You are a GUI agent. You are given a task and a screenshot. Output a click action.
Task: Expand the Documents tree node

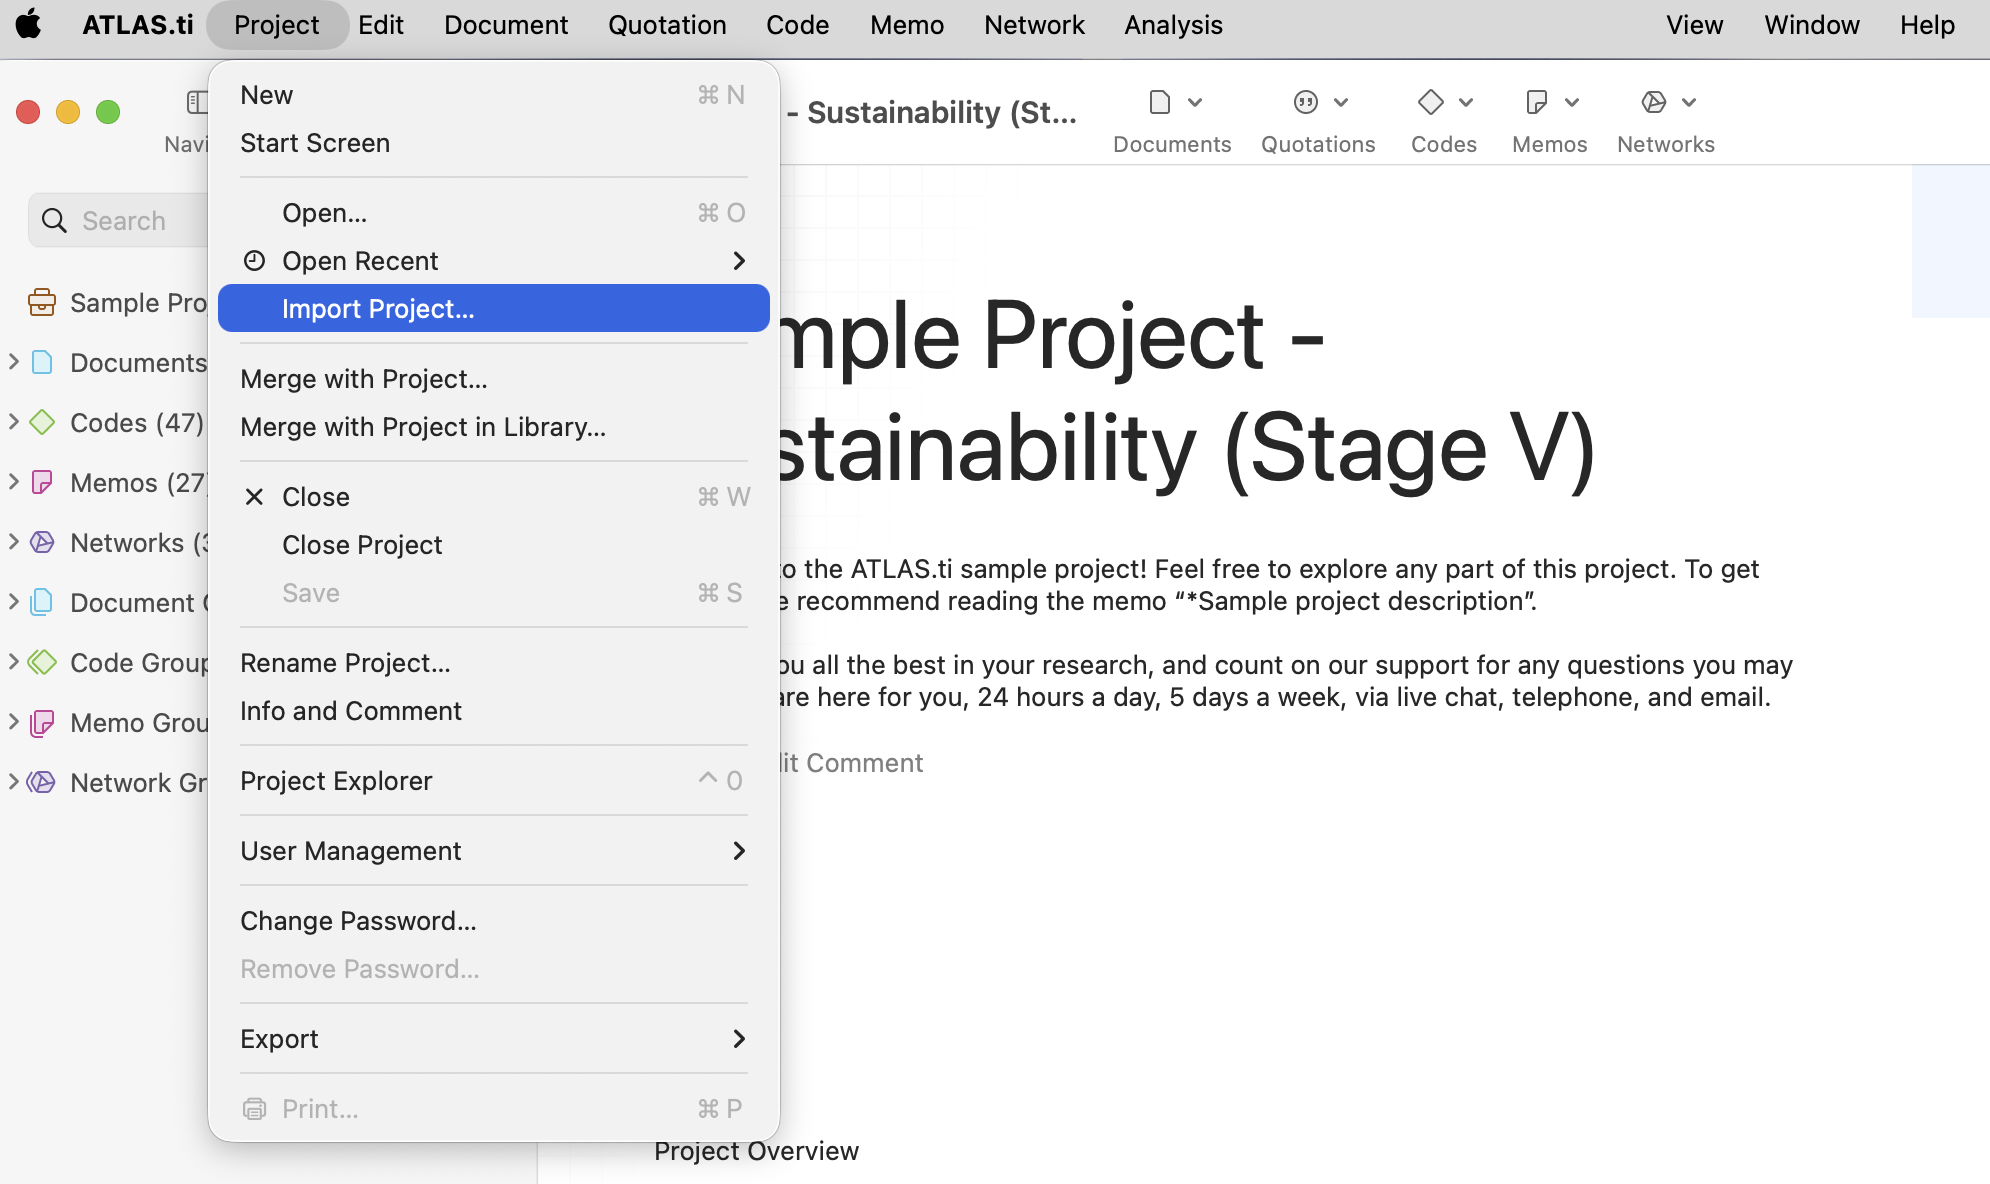pos(14,362)
